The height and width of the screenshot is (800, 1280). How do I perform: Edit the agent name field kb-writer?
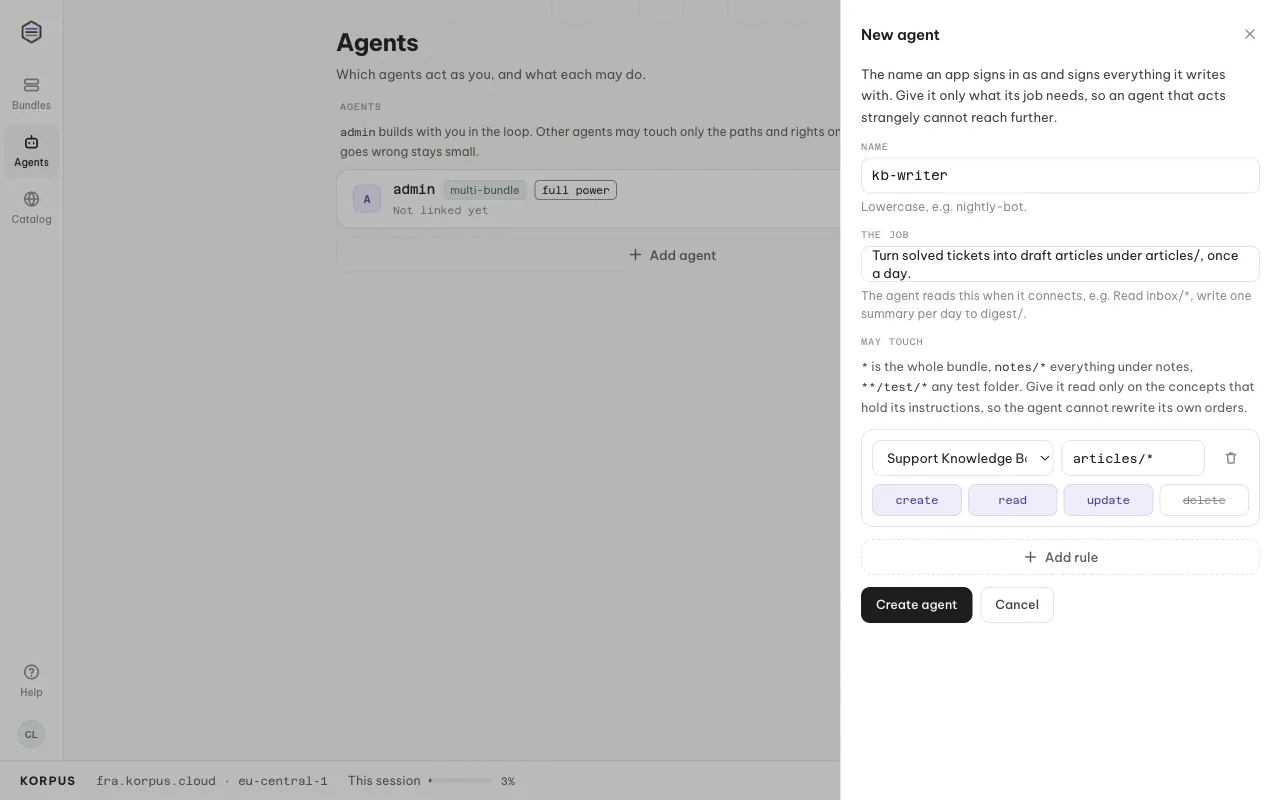coord(1060,175)
